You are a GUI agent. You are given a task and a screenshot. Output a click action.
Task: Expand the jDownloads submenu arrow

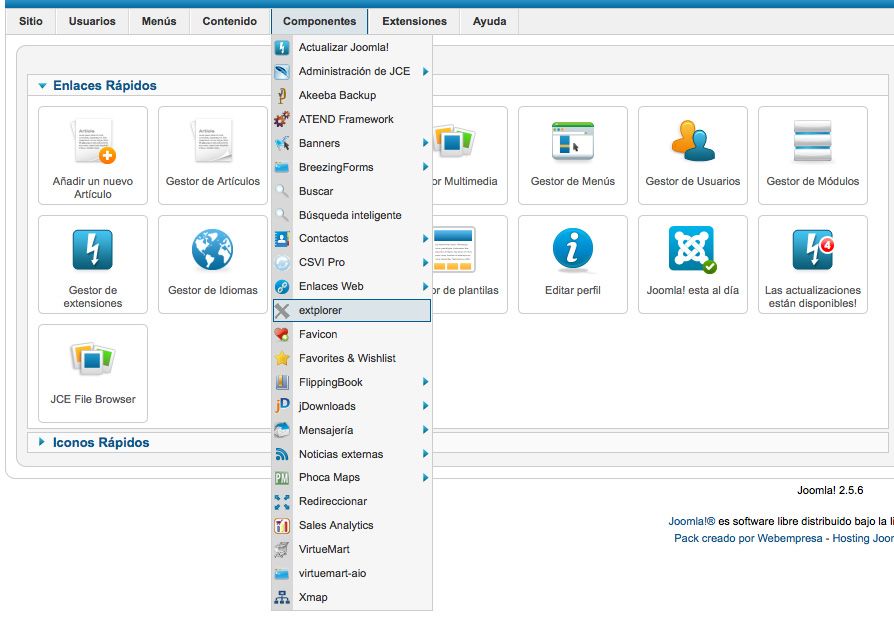pyautogui.click(x=425, y=406)
